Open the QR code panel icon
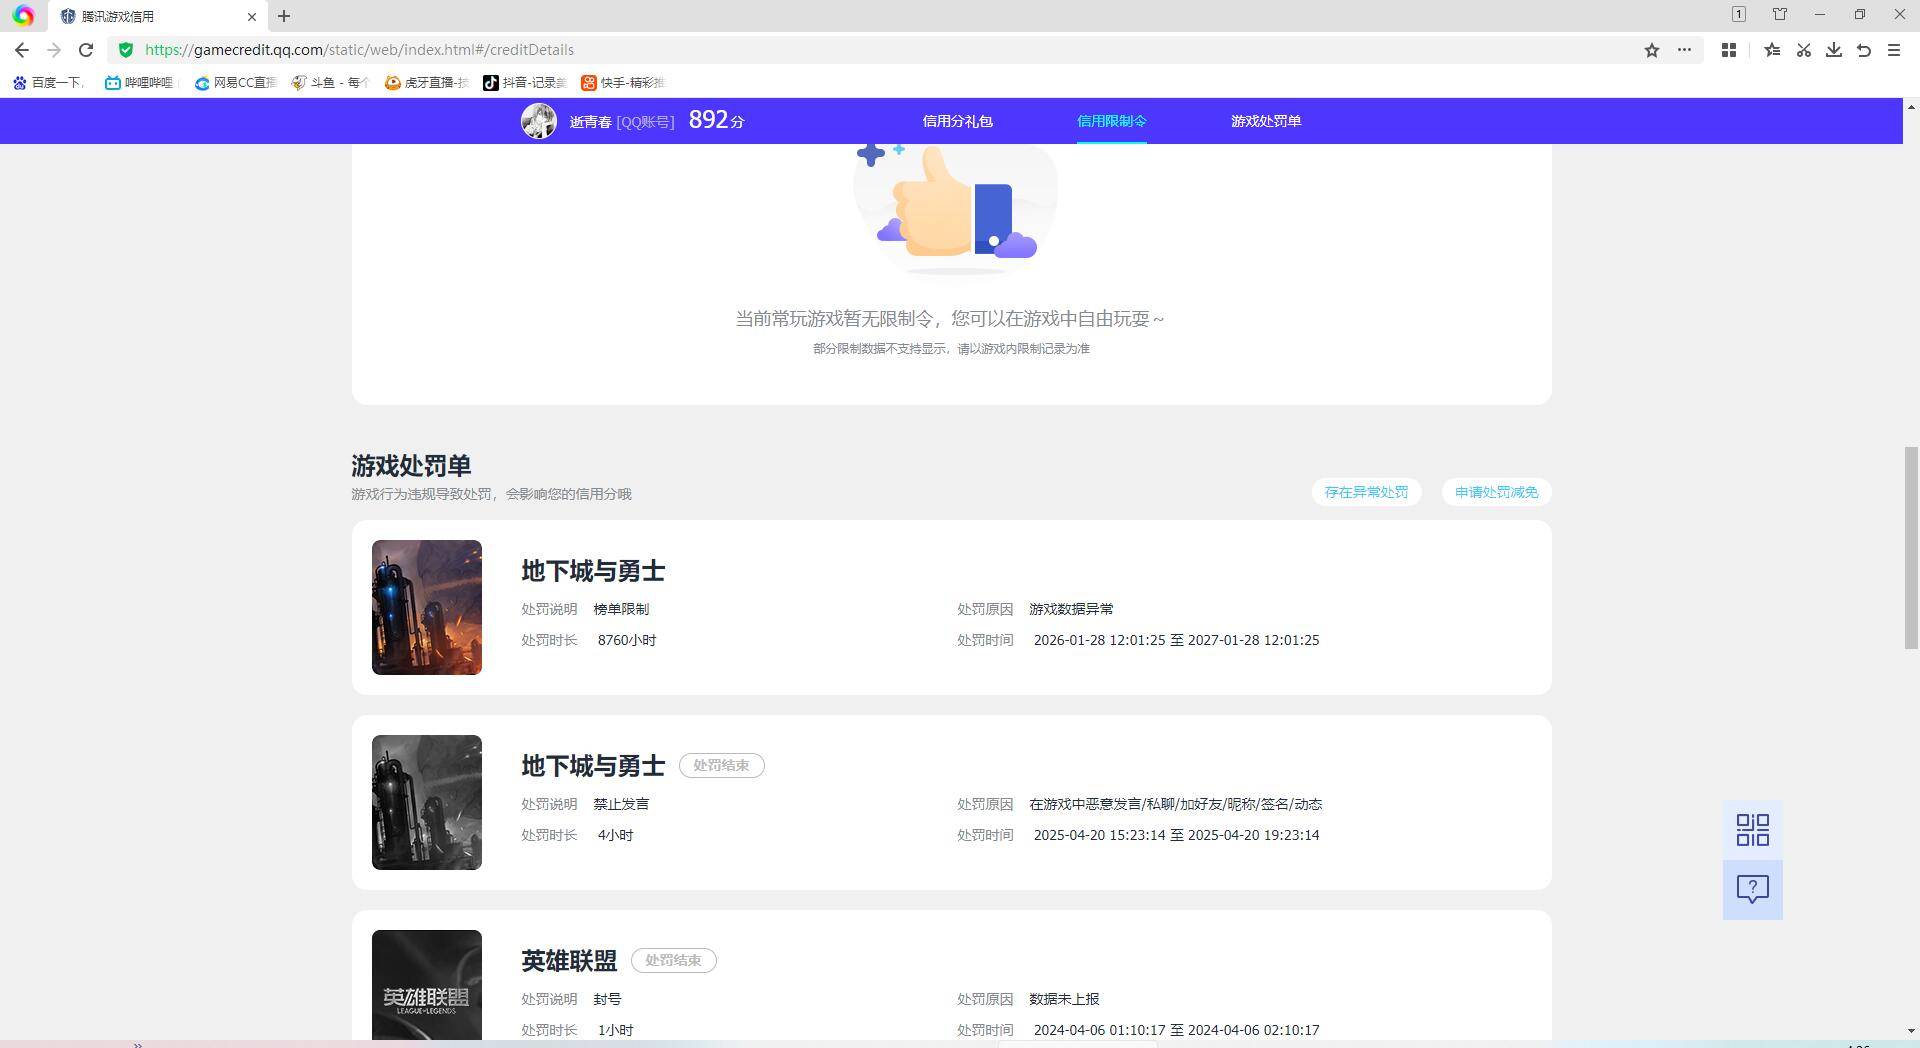Image resolution: width=1920 pixels, height=1048 pixels. (1751, 829)
